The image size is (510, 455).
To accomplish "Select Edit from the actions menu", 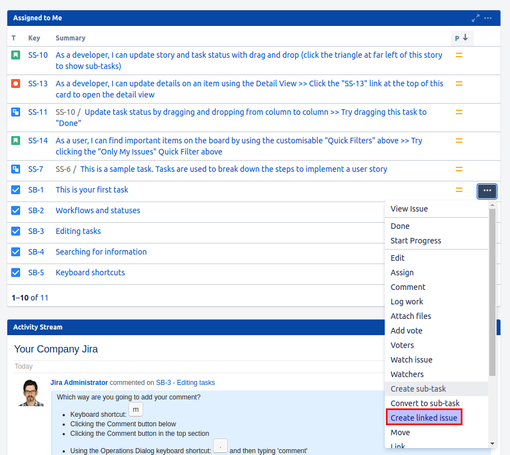I will 397,258.
